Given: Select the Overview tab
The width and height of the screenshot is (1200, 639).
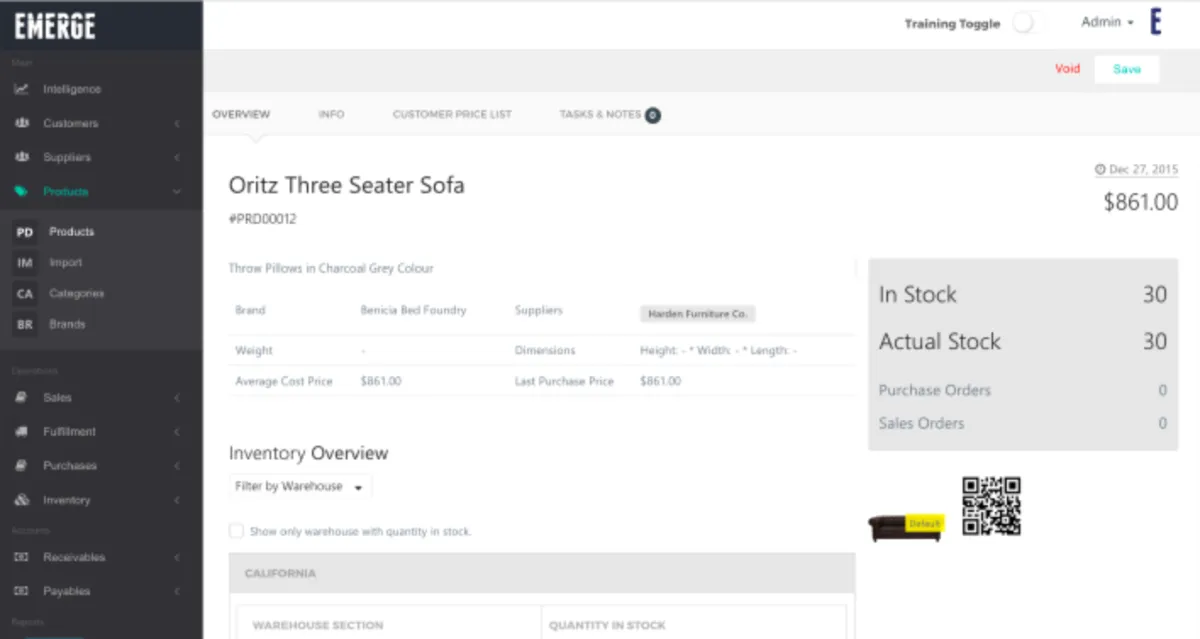Looking at the screenshot, I should (x=241, y=114).
